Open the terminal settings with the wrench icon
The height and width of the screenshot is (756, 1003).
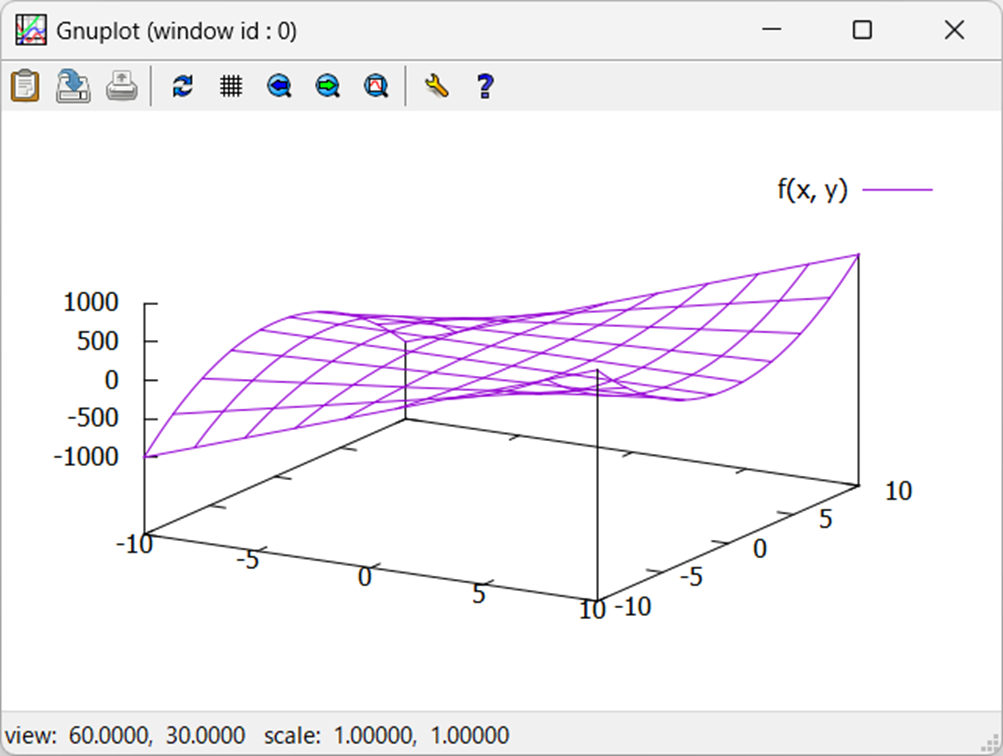click(435, 86)
